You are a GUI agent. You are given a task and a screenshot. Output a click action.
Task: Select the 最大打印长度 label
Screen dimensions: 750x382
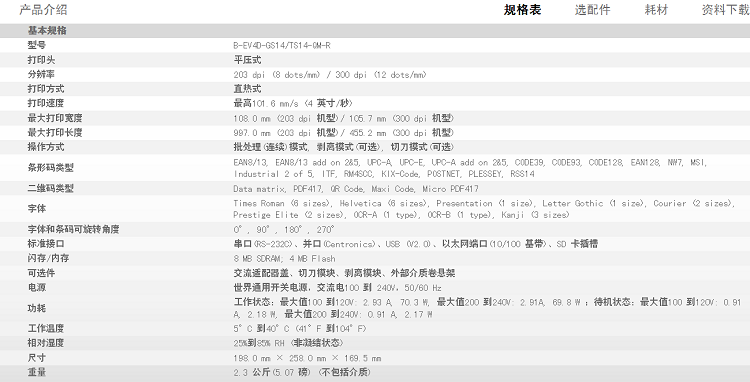pyautogui.click(x=55, y=132)
